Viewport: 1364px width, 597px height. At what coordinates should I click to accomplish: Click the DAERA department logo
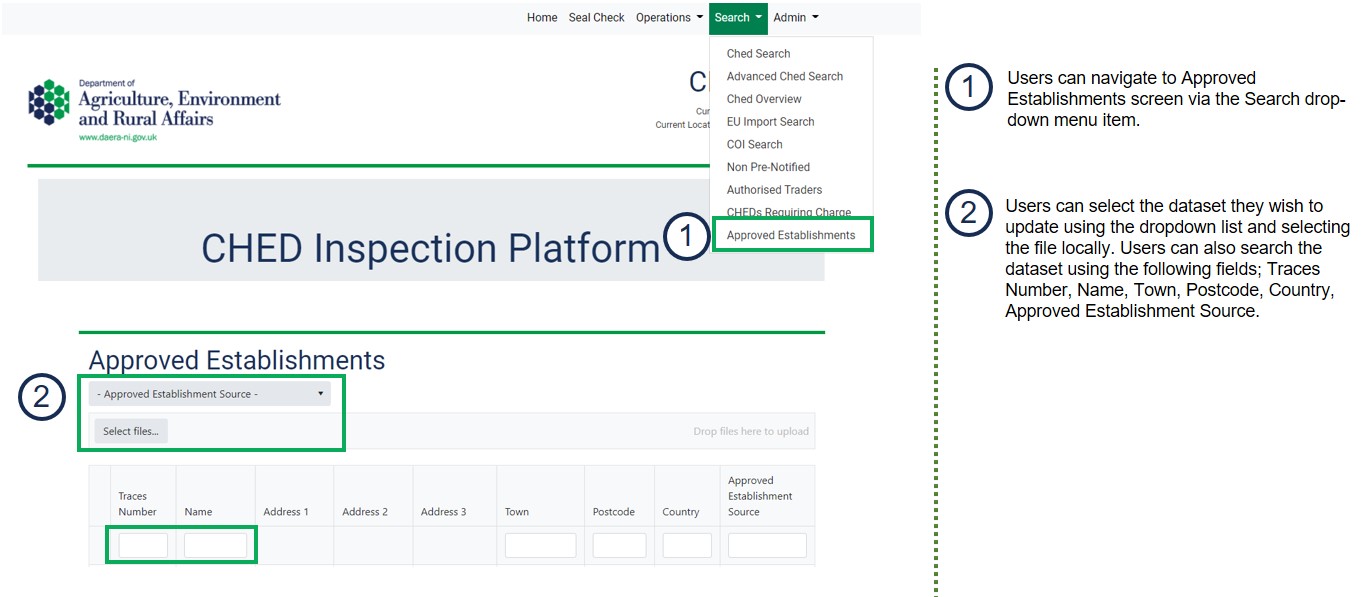click(x=154, y=109)
